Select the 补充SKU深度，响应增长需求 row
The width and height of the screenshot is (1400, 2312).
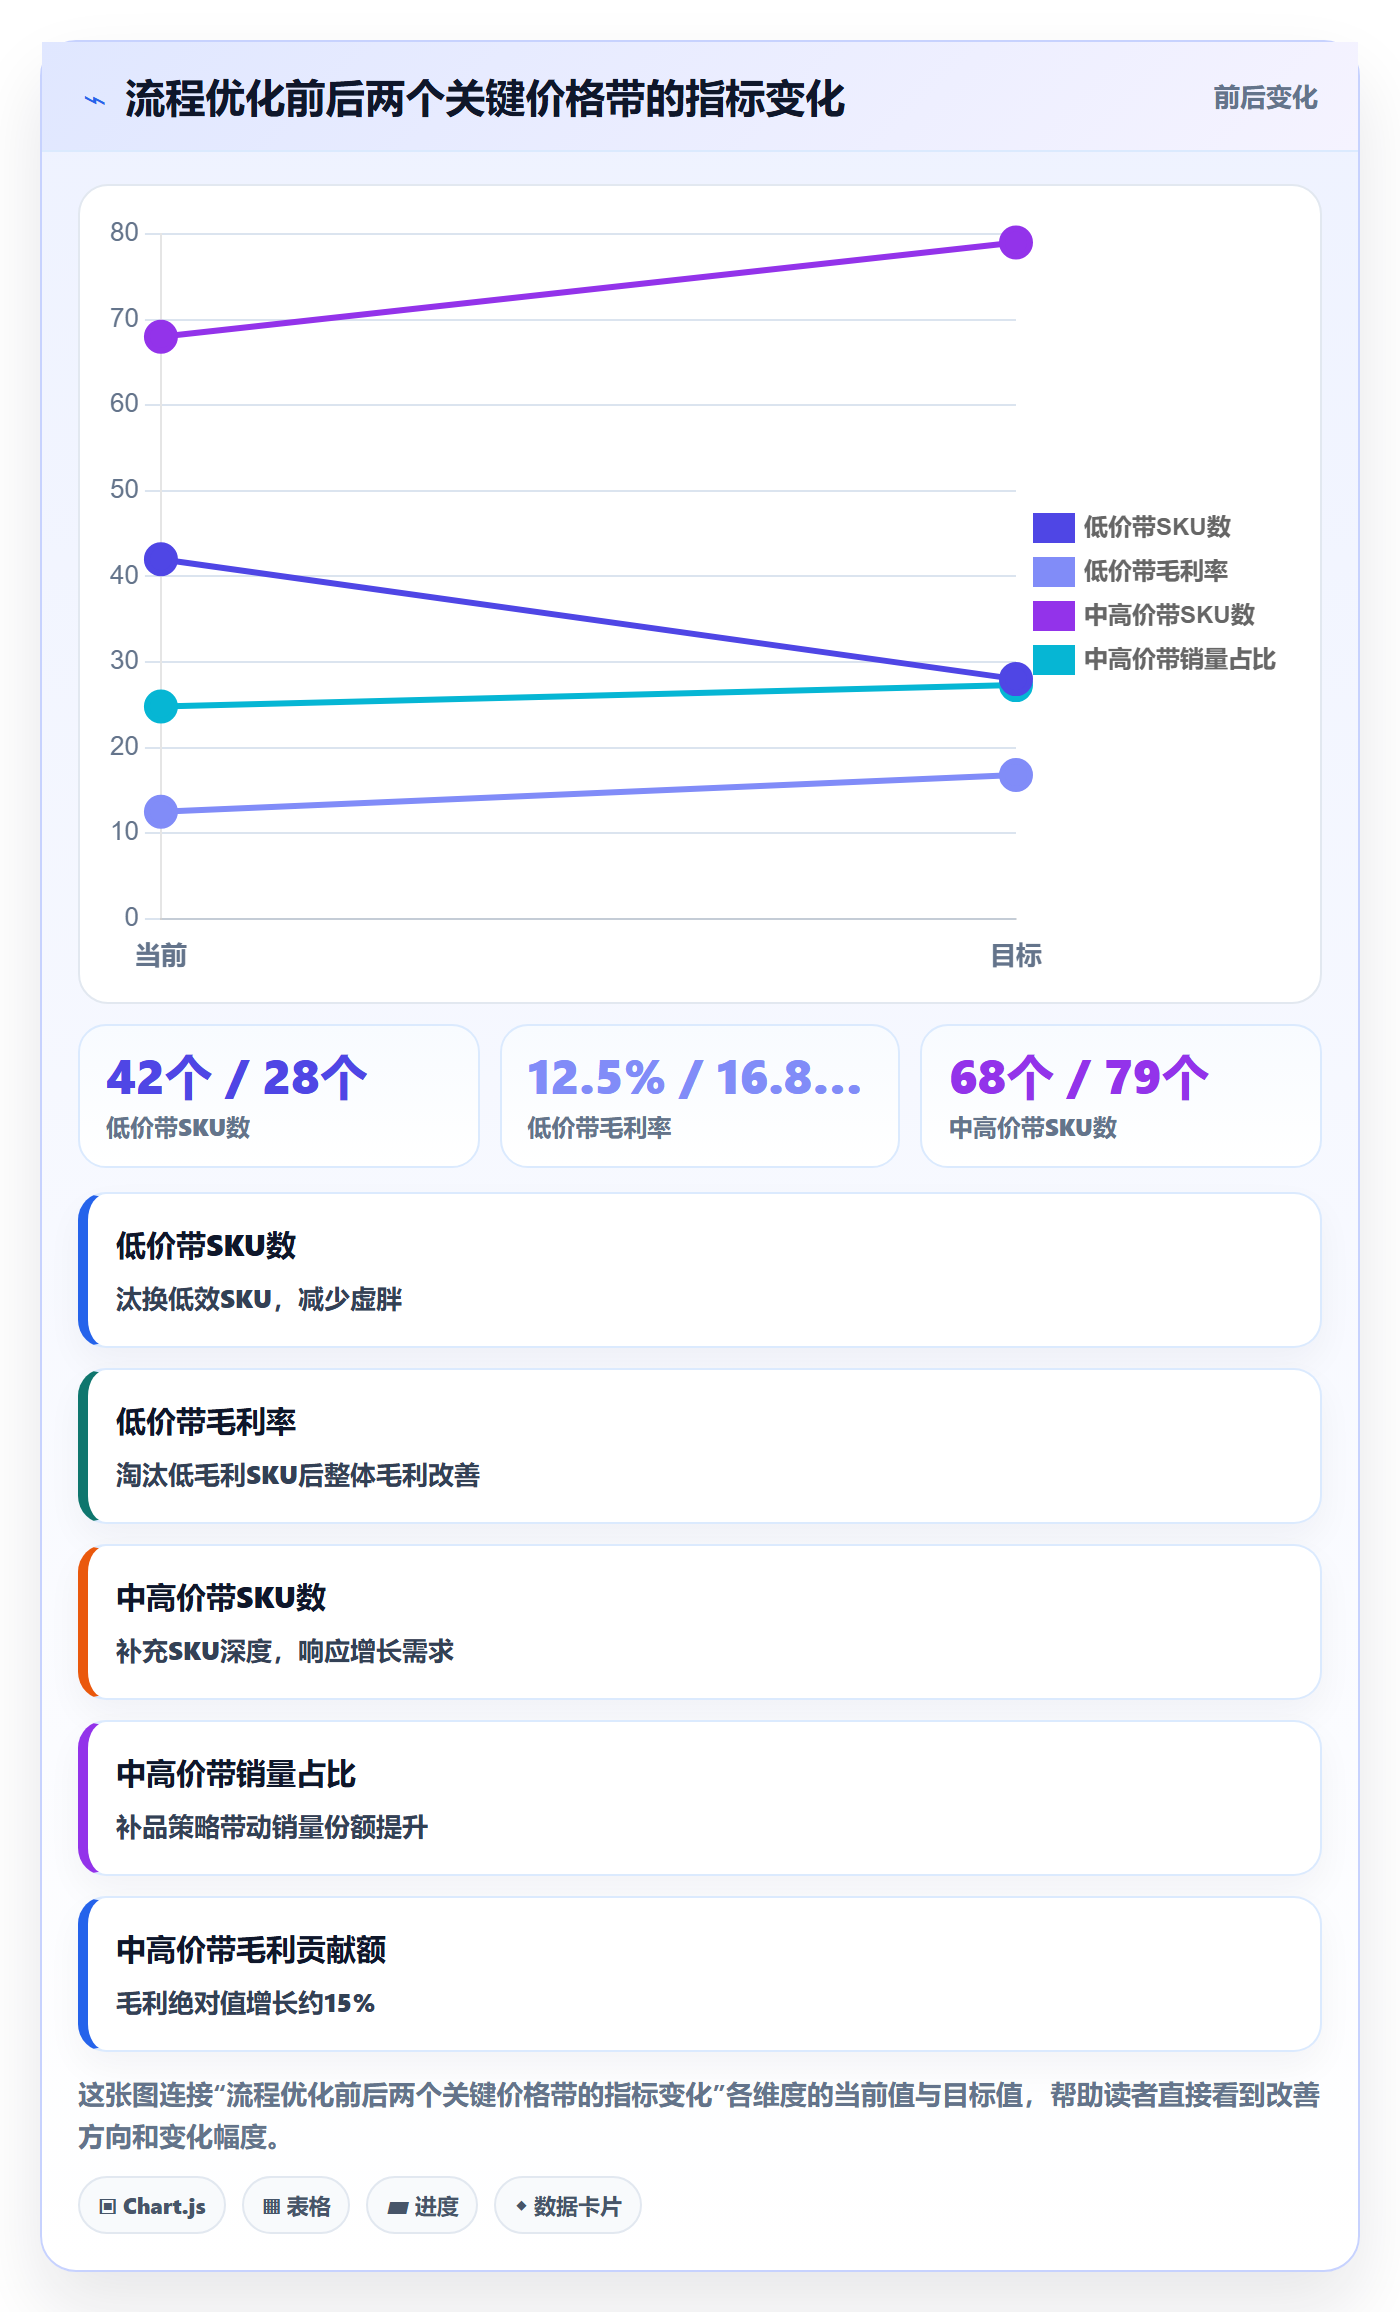(700, 1622)
